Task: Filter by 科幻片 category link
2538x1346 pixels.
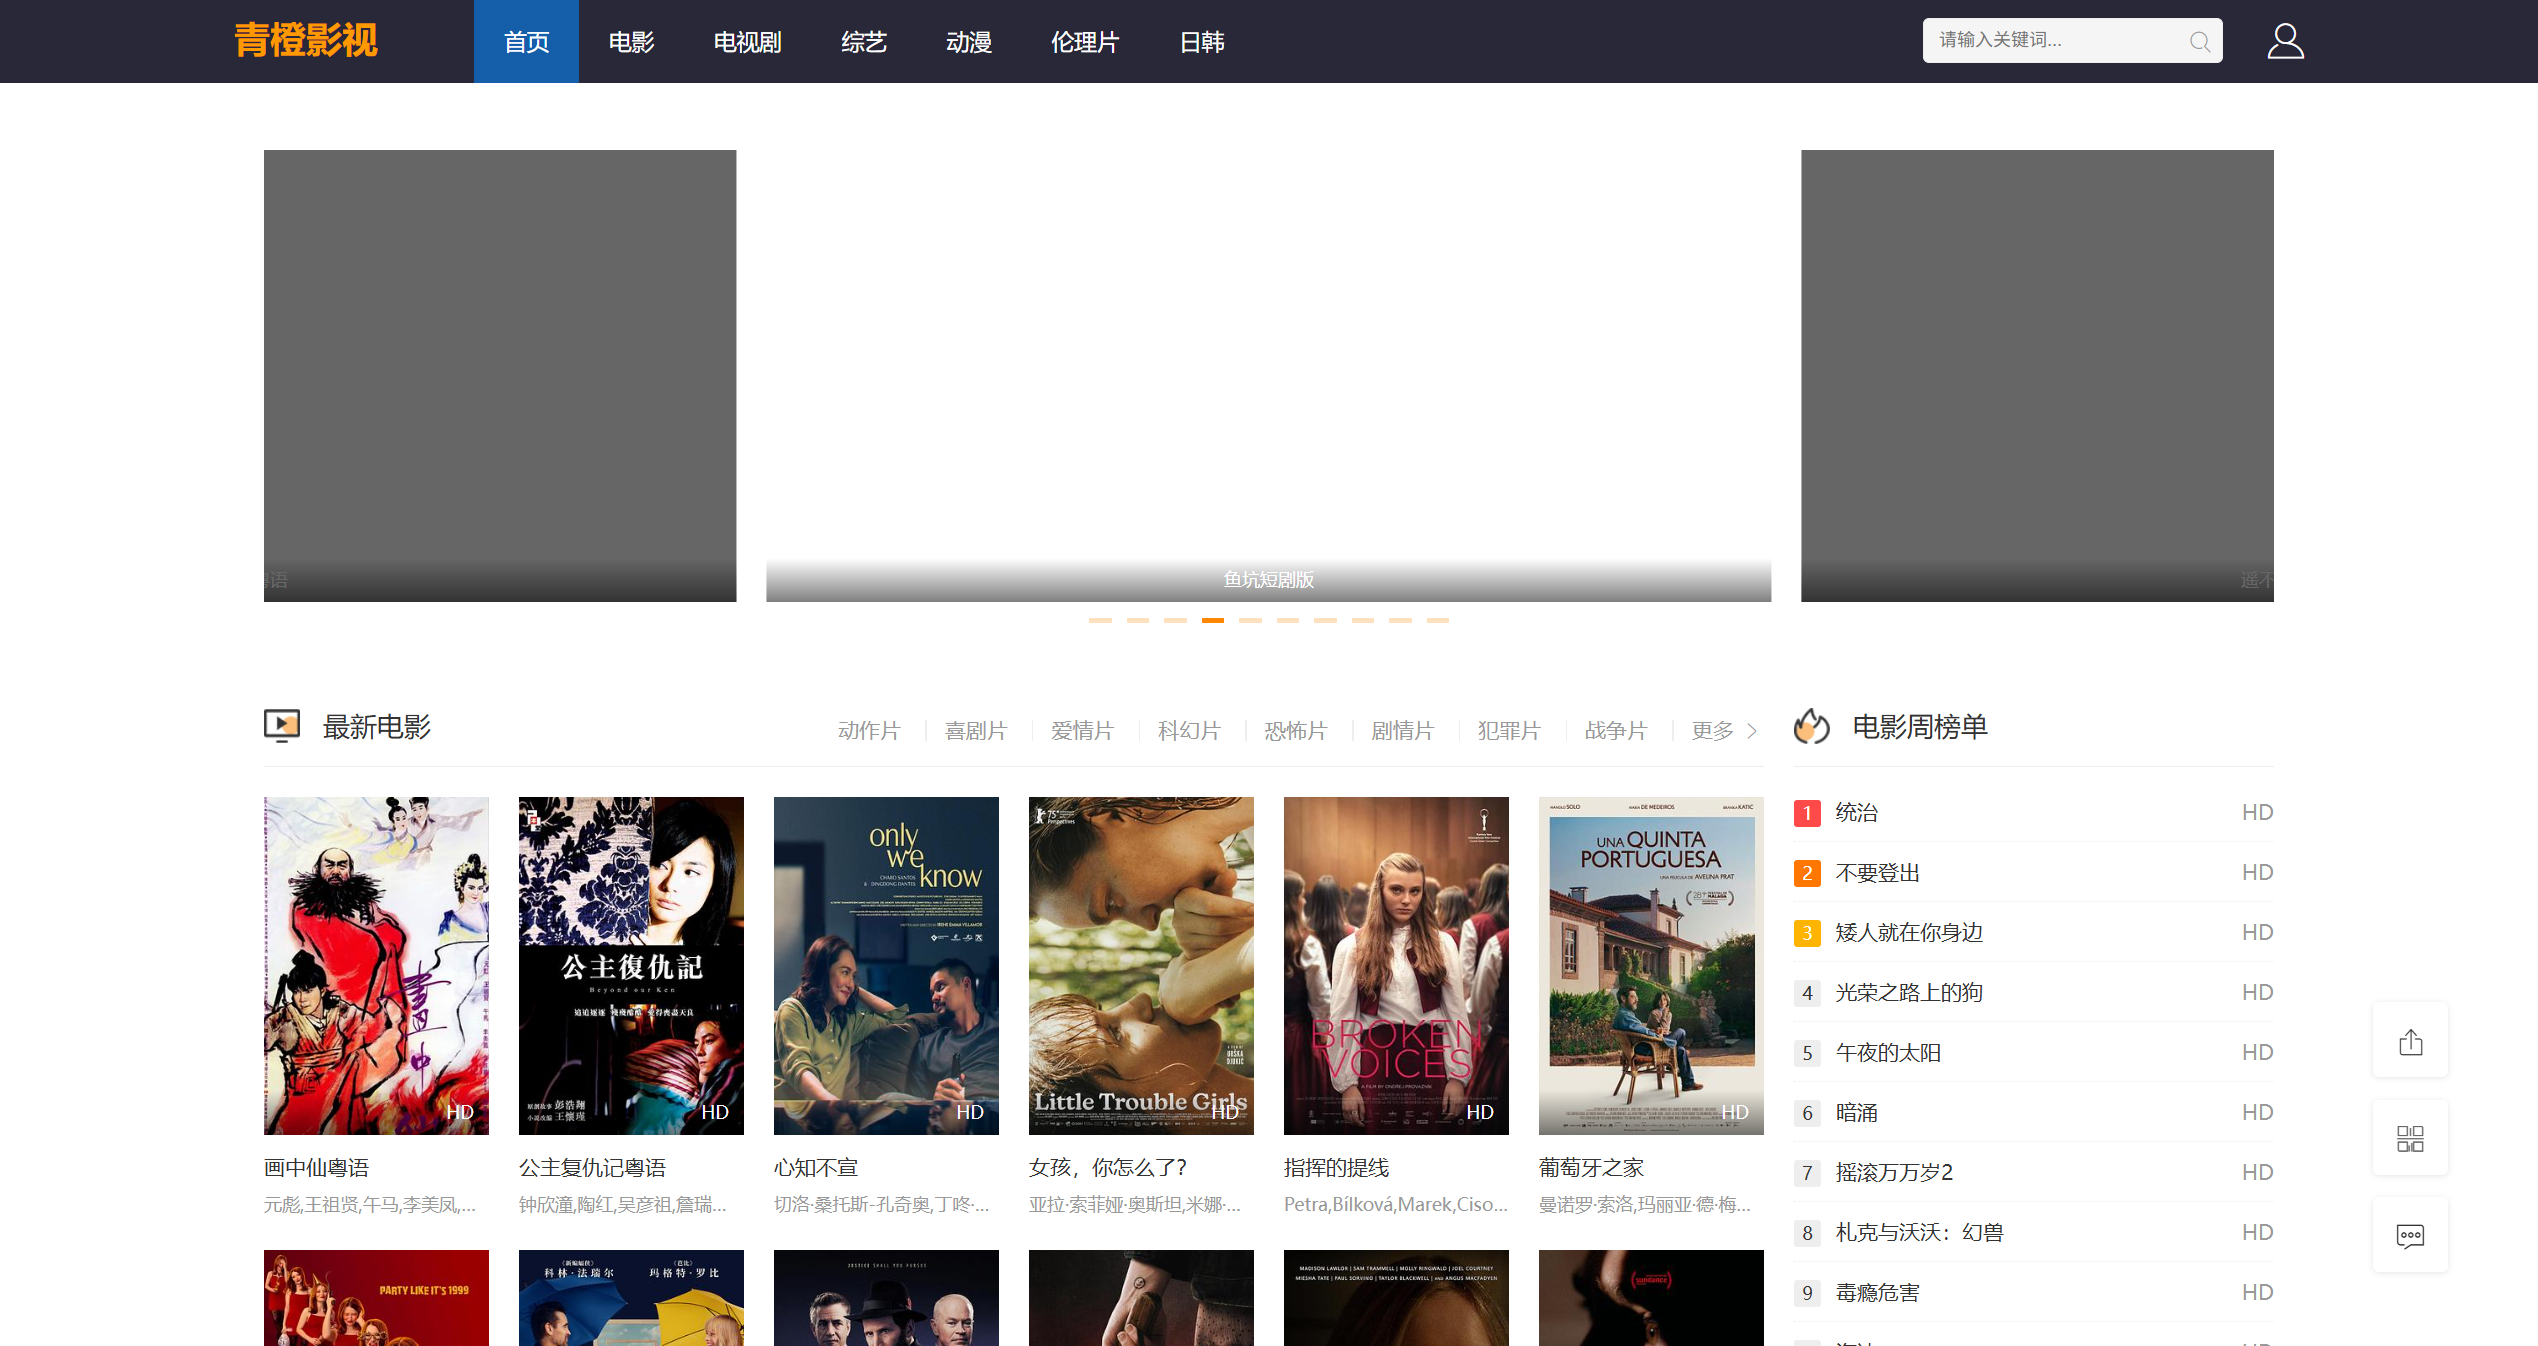Action: (x=1189, y=731)
